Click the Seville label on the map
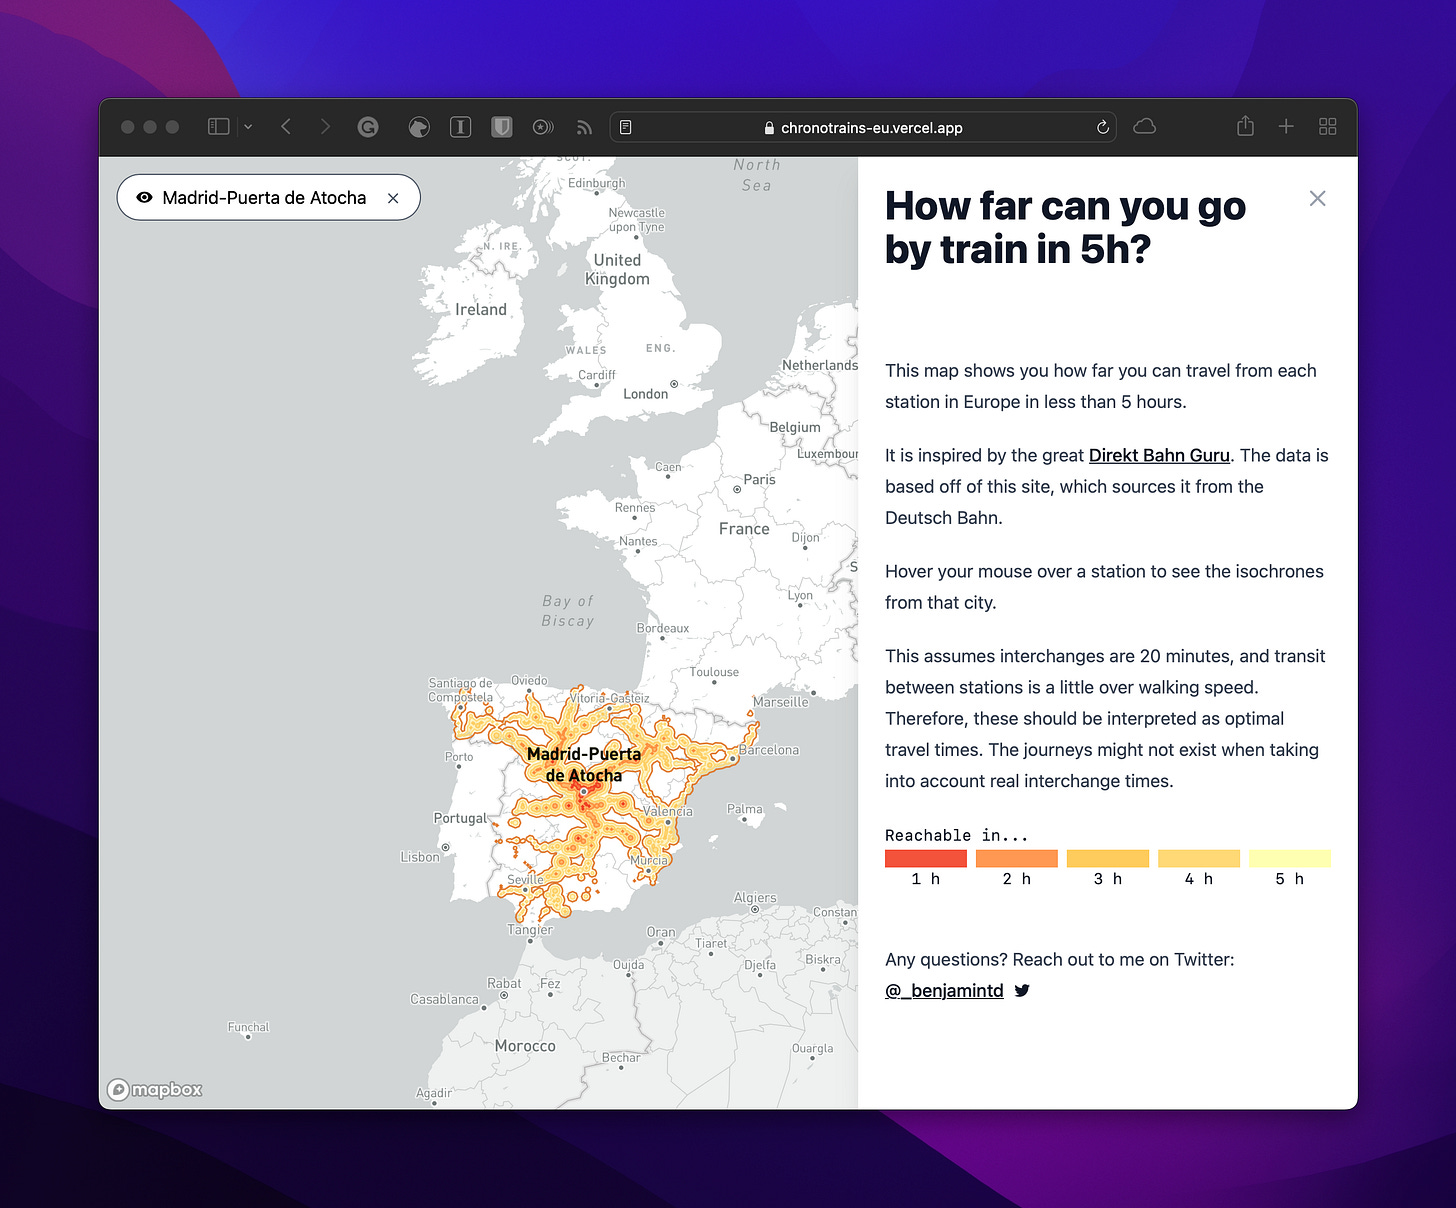 (525, 880)
